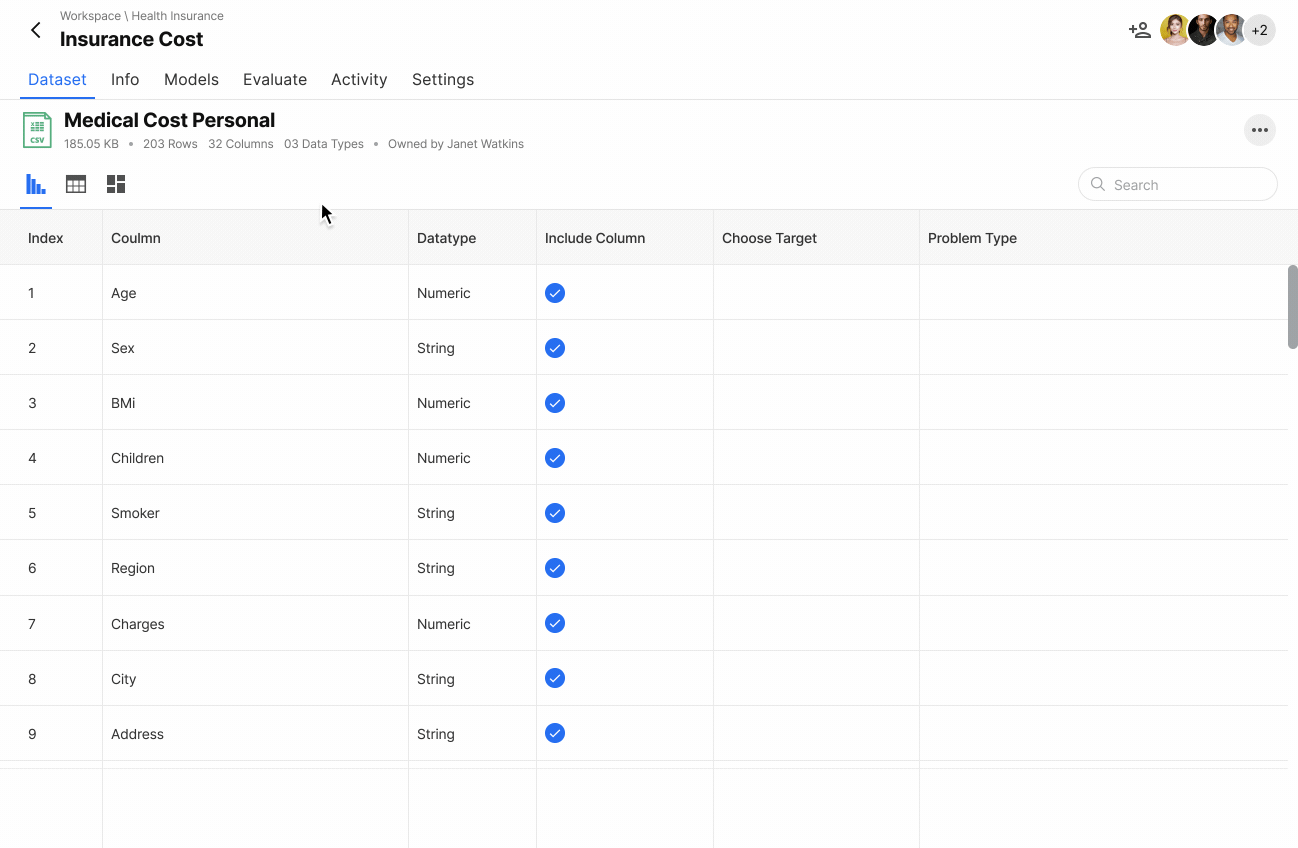Click the 203 Rows metadata text

tap(170, 144)
